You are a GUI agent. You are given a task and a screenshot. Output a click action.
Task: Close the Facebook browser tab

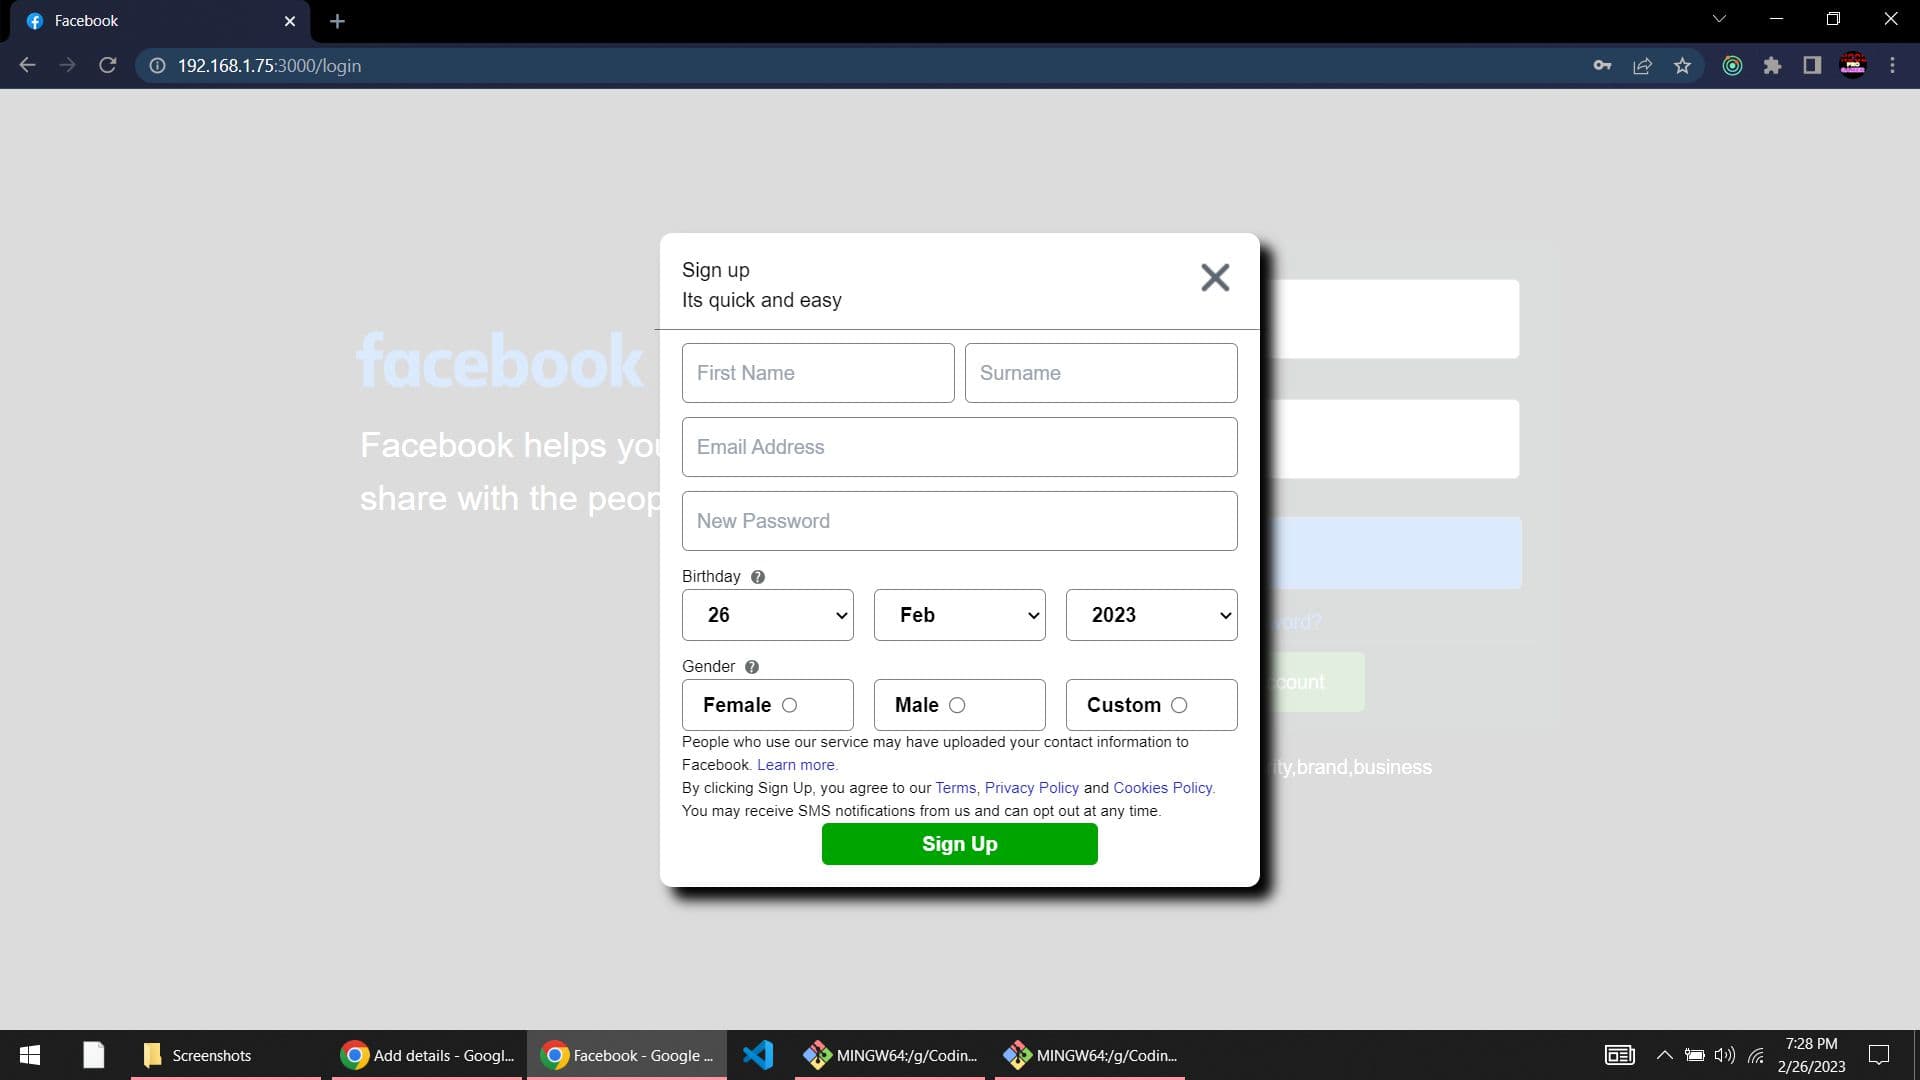click(290, 21)
